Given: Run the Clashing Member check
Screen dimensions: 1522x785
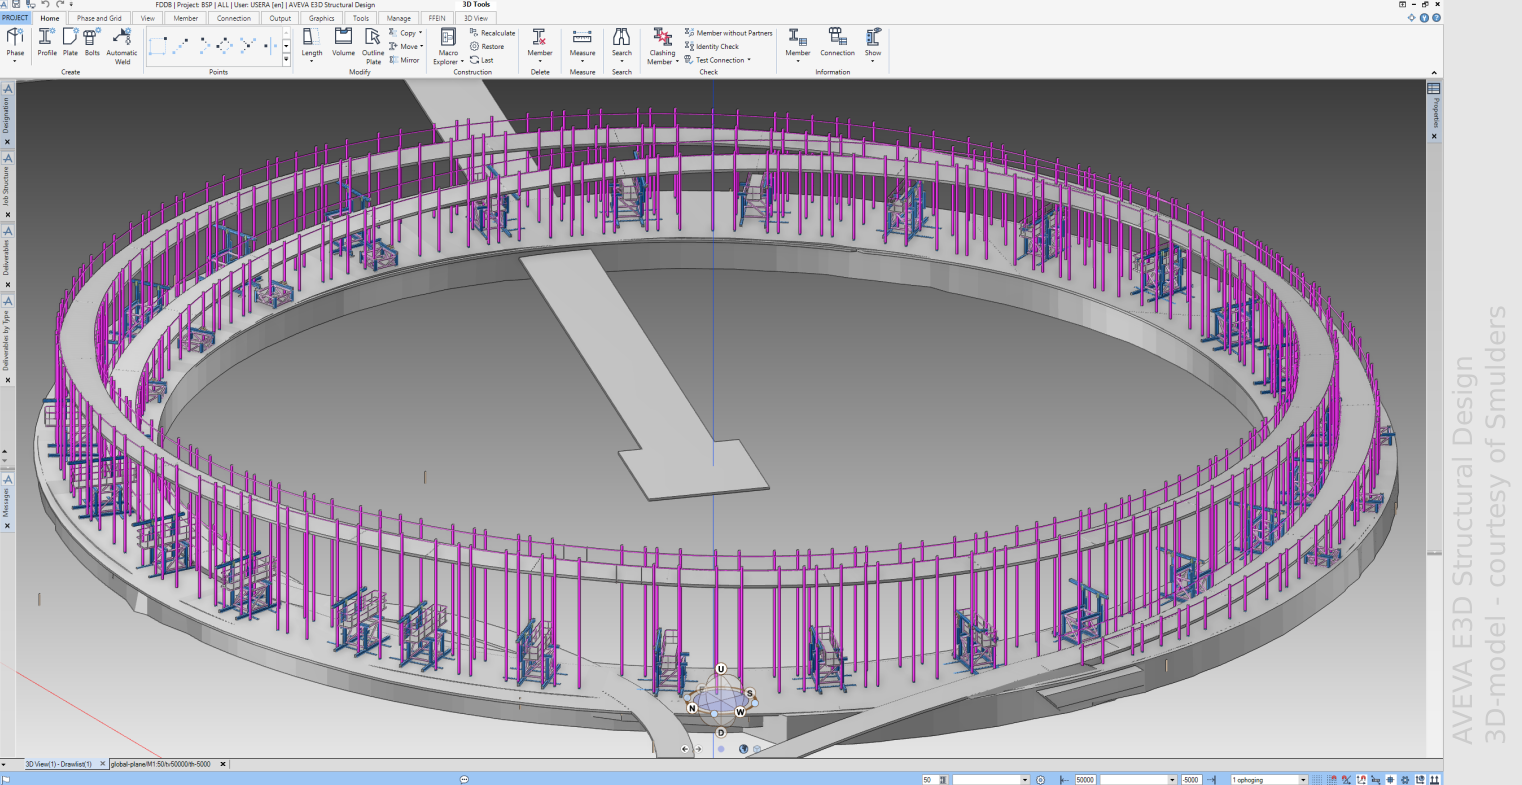Looking at the screenshot, I should pos(662,46).
